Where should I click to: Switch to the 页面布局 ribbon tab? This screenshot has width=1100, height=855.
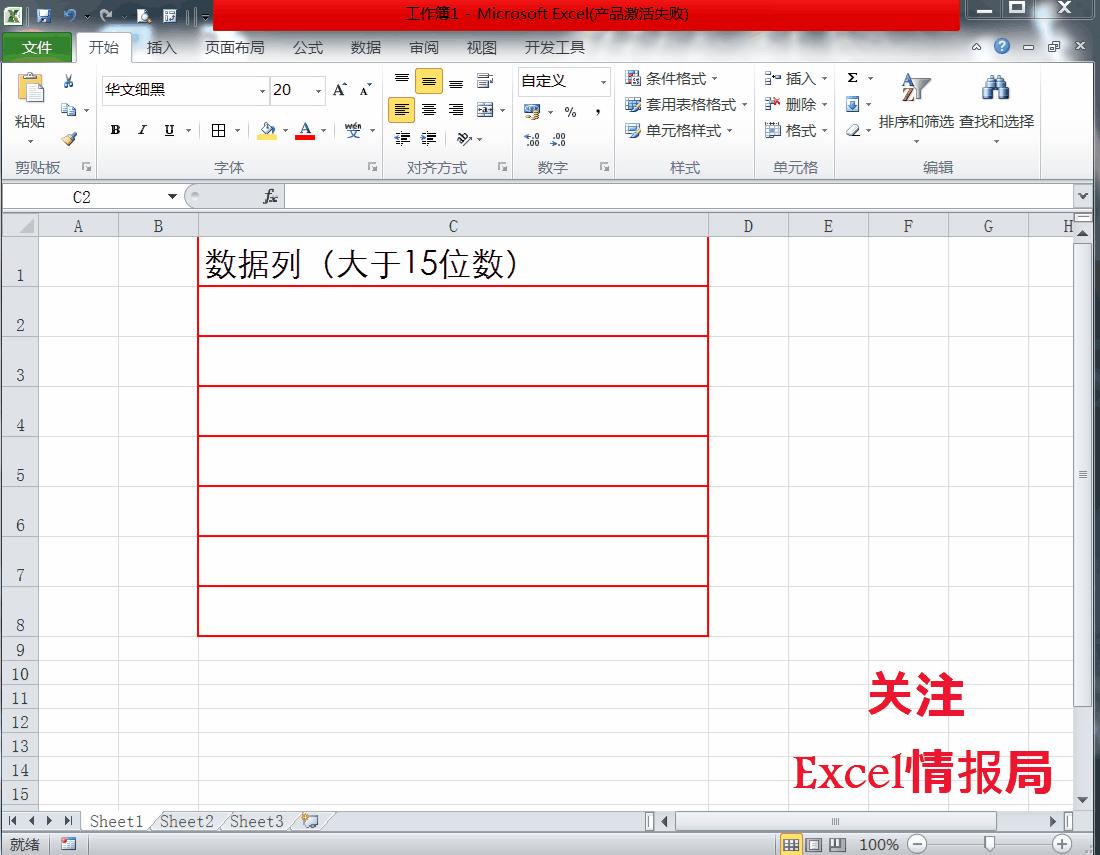click(234, 48)
